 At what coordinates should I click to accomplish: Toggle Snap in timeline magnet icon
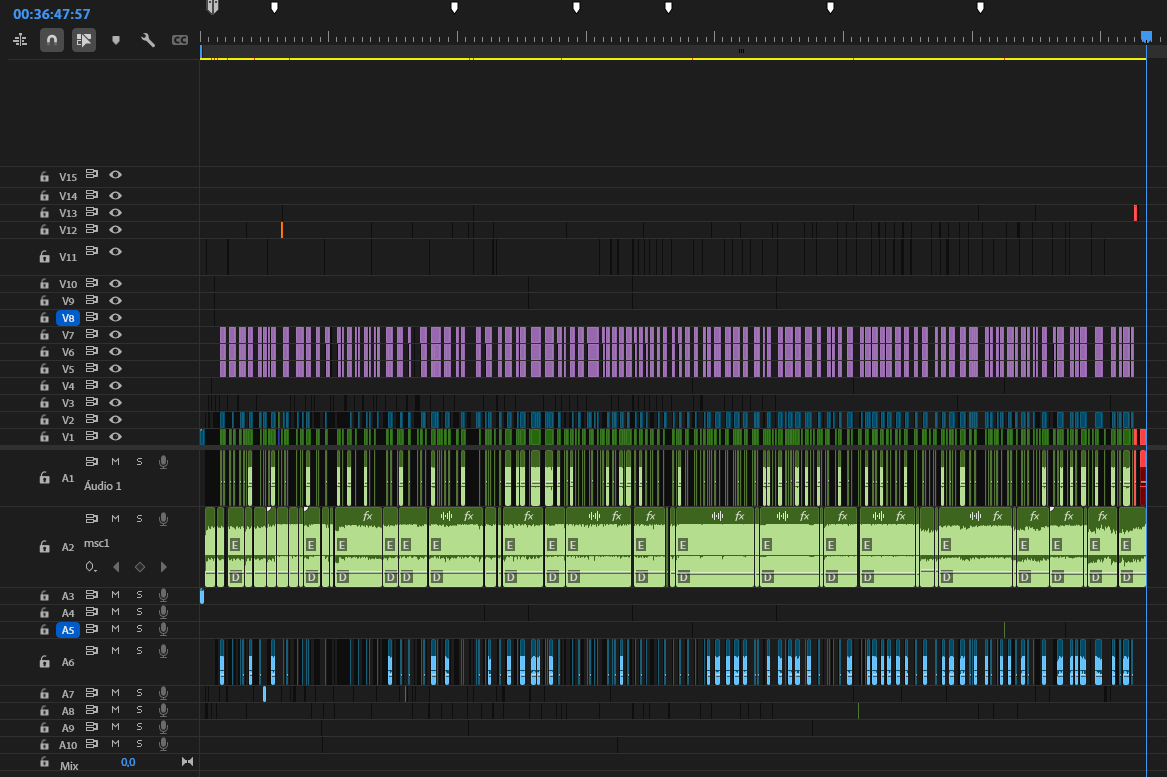point(51,40)
